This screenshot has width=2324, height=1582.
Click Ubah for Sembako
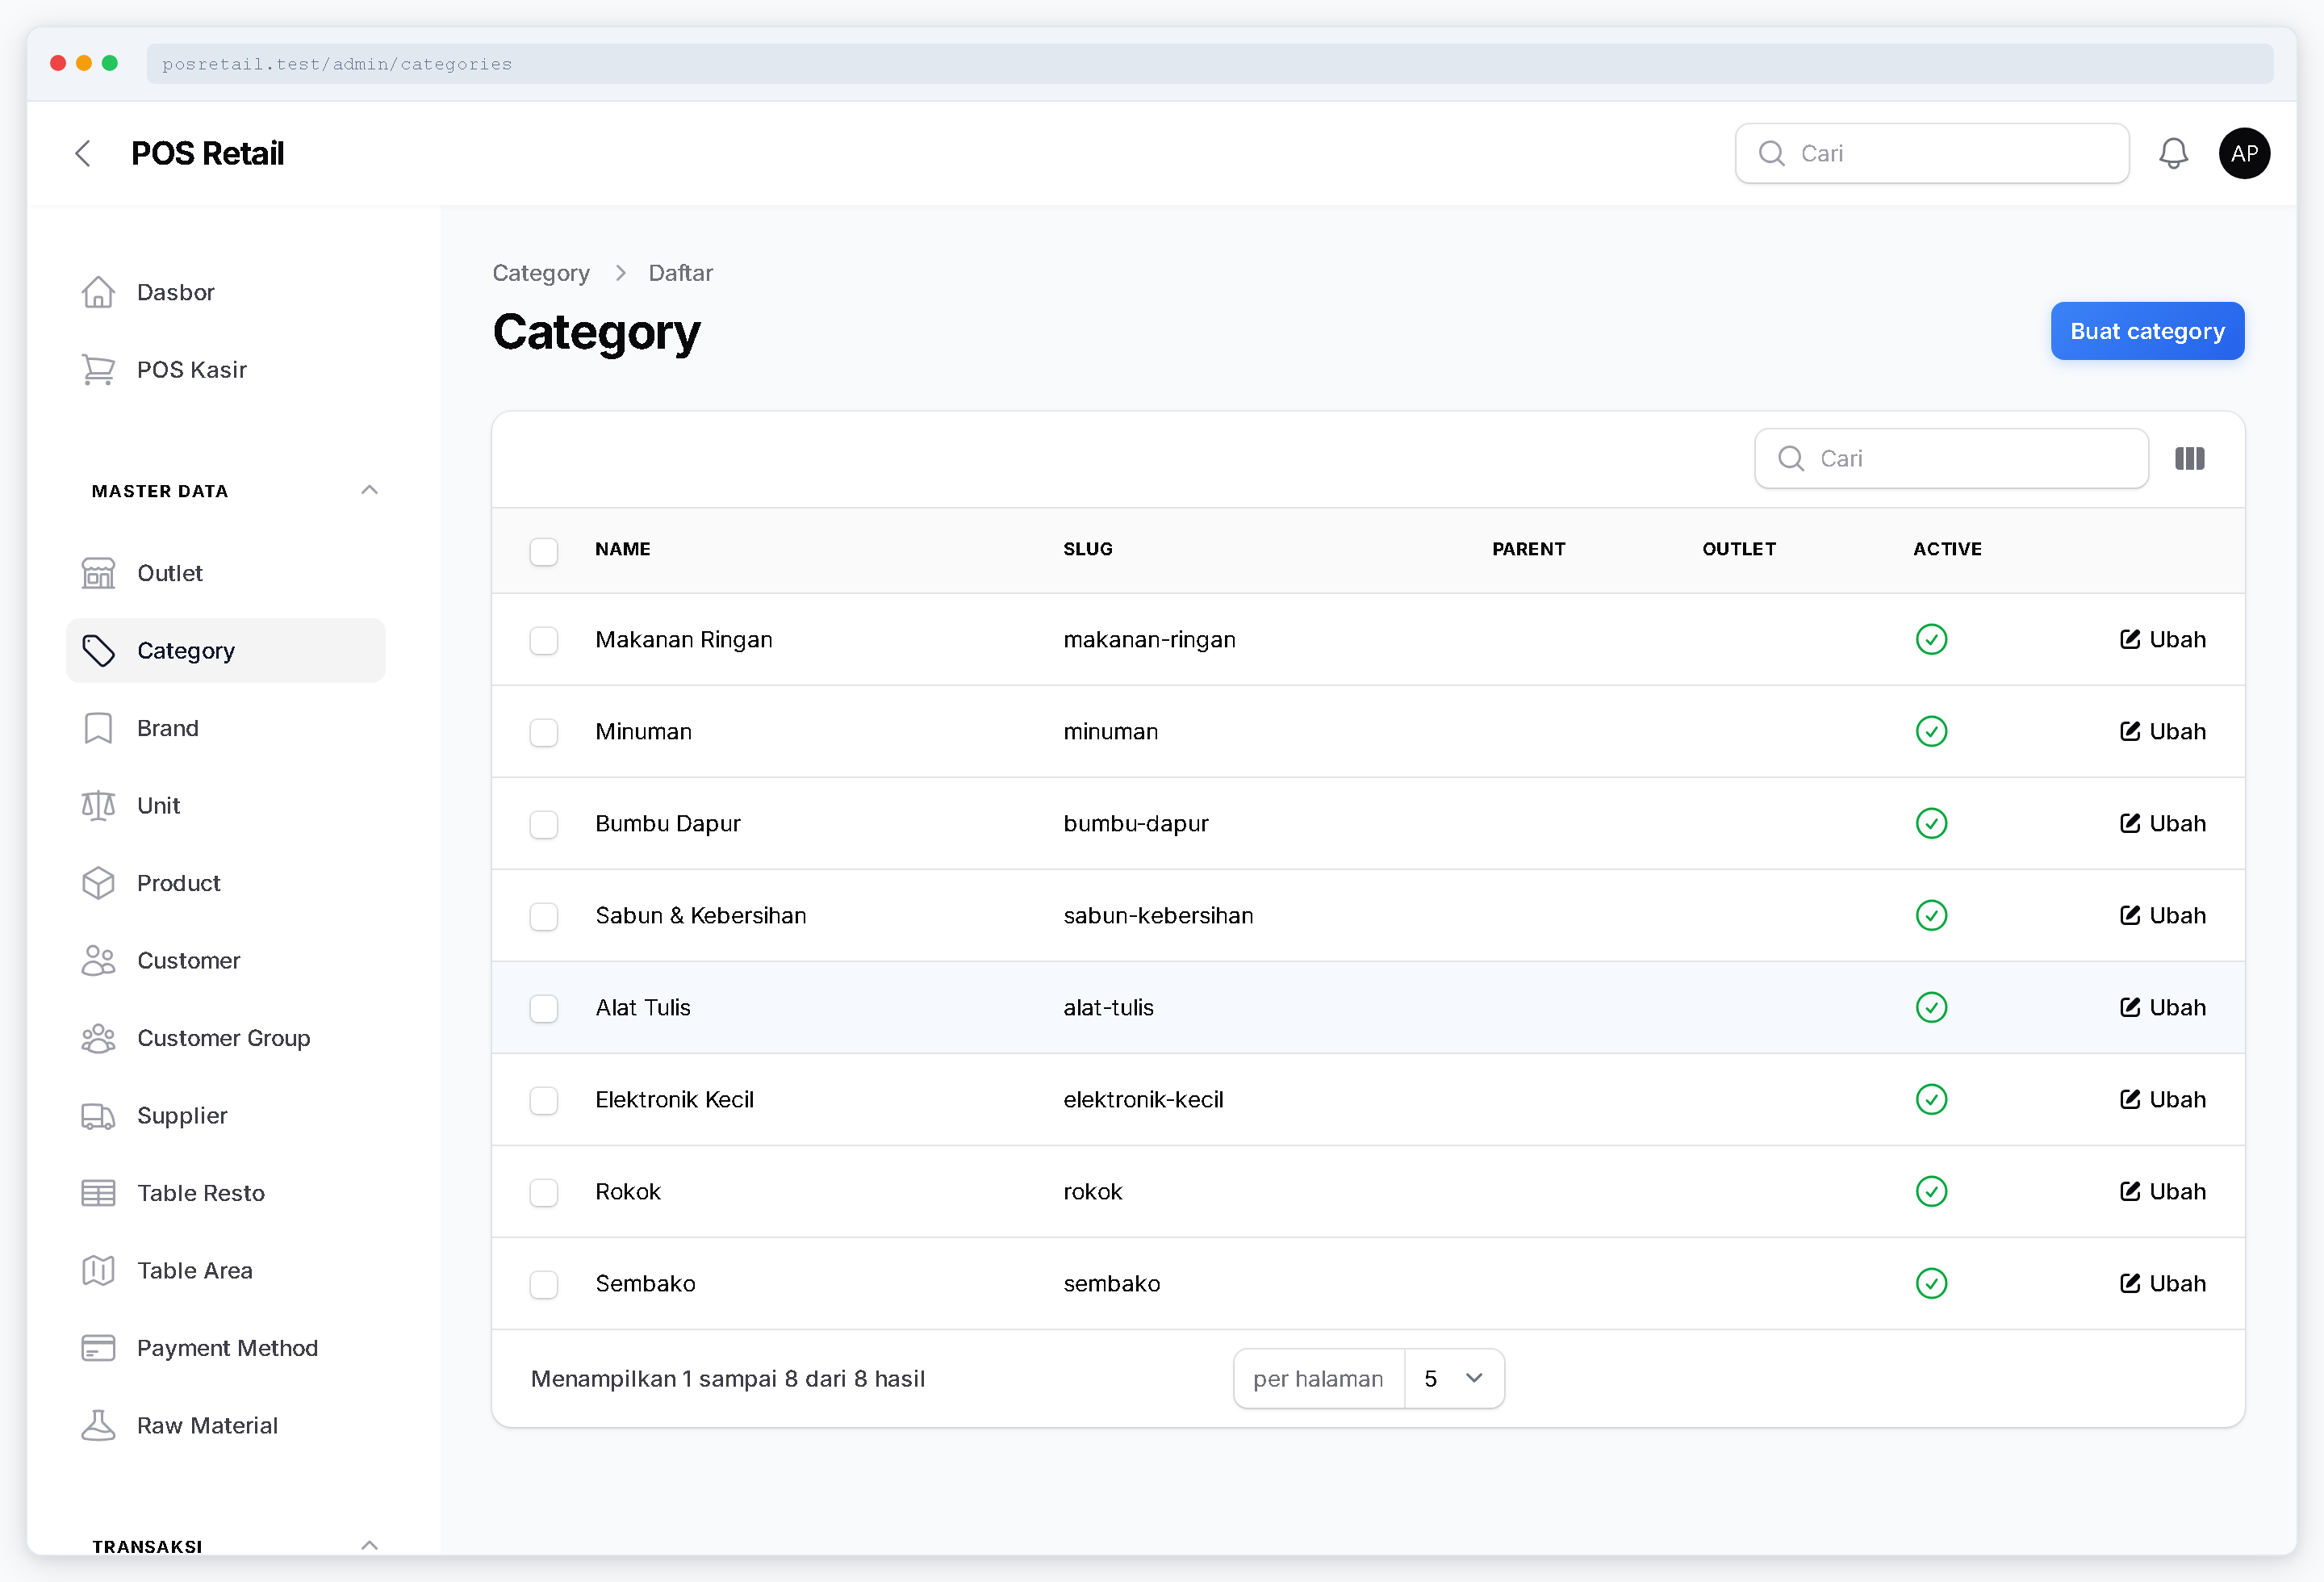pos(2162,1284)
